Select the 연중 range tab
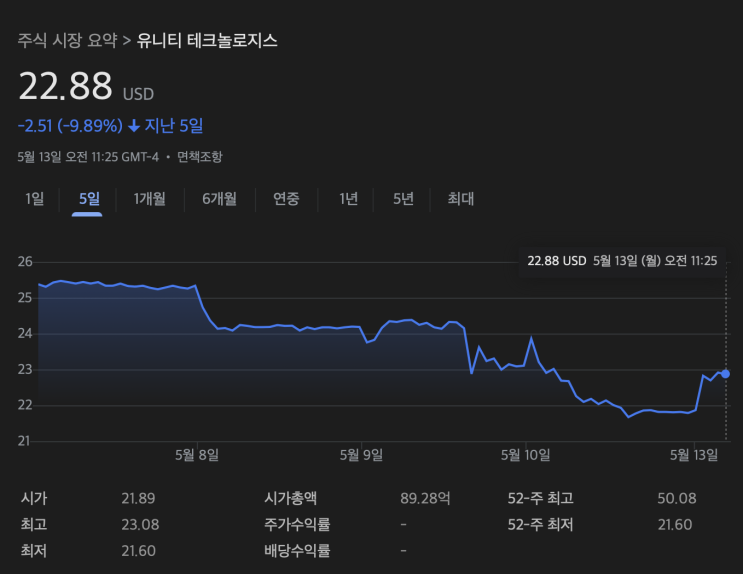Screen dimensions: 743x574 tap(286, 199)
